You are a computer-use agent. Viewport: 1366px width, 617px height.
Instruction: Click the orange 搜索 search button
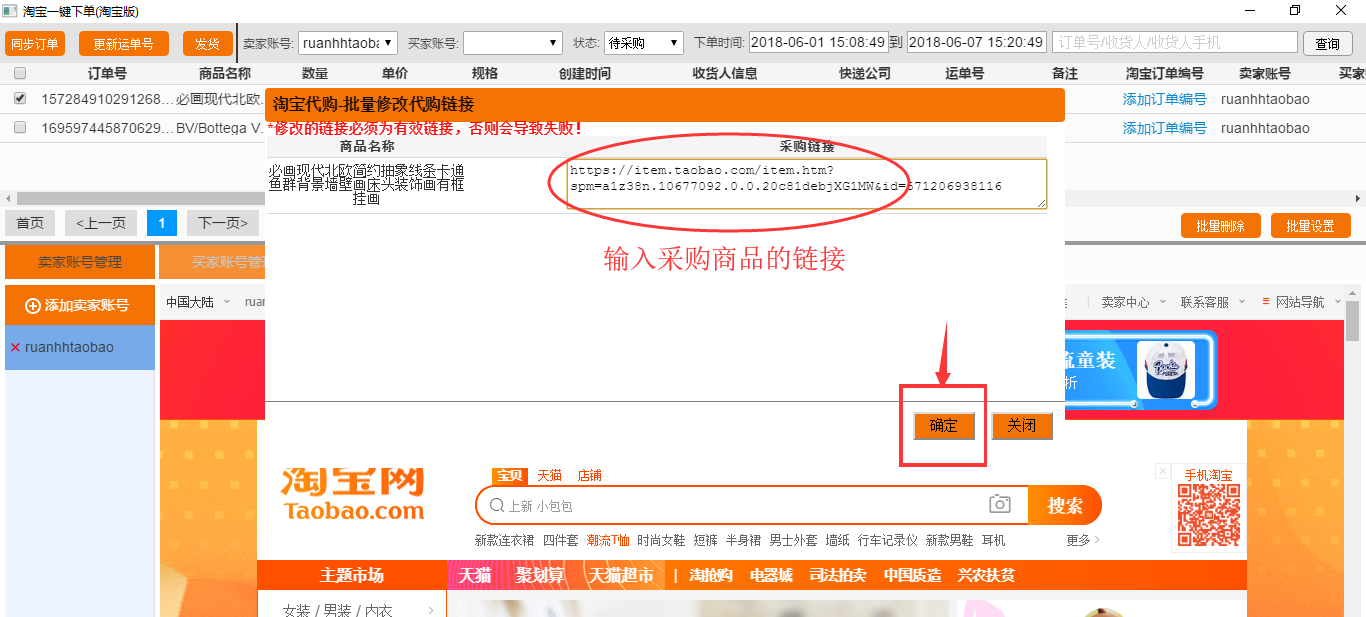click(x=1064, y=506)
